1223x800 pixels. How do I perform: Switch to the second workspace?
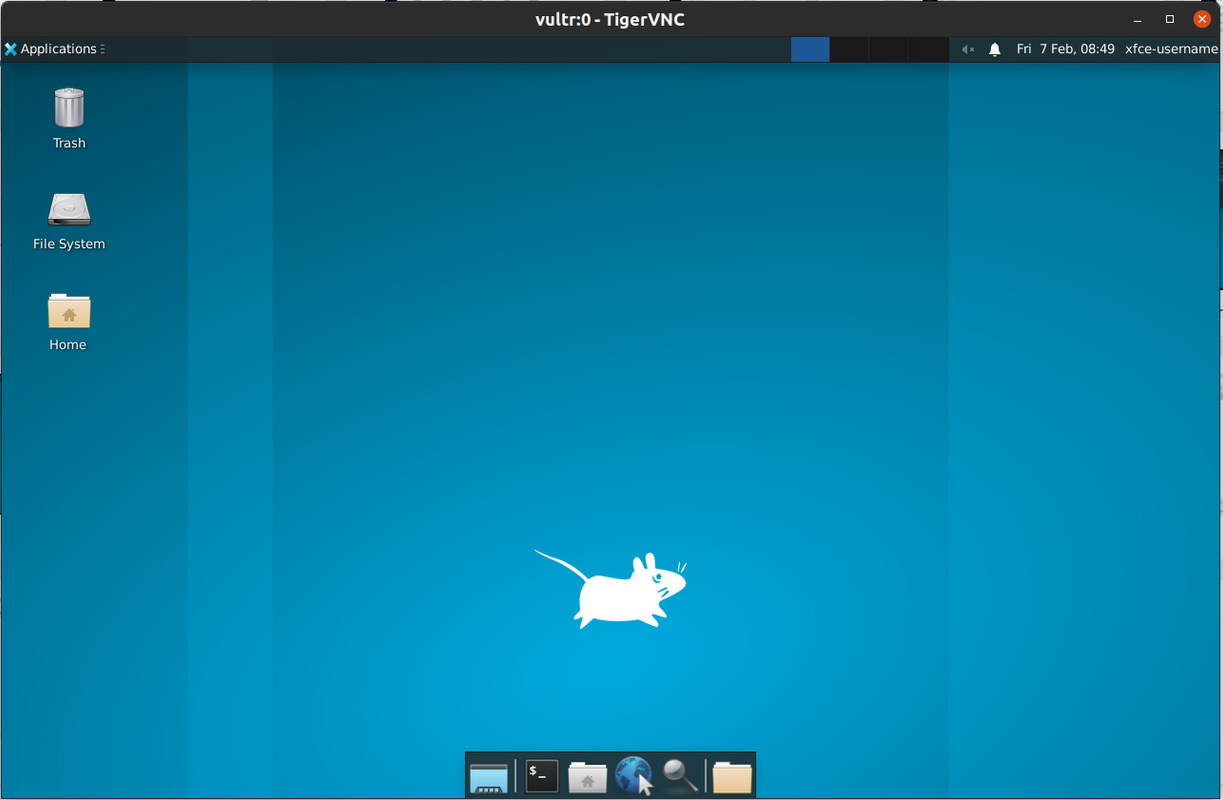coord(849,49)
